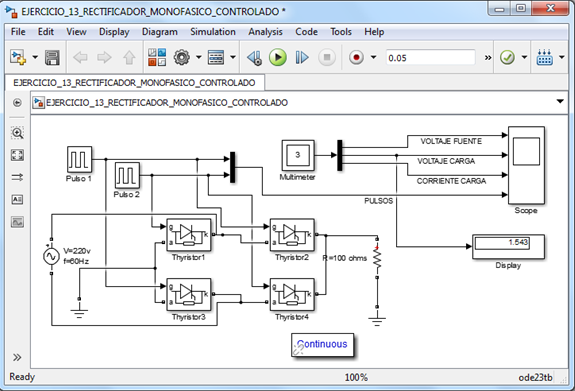Viewport: 575px width, 391px height.
Task: Expand the Record button dropdown arrow
Action: (374, 57)
